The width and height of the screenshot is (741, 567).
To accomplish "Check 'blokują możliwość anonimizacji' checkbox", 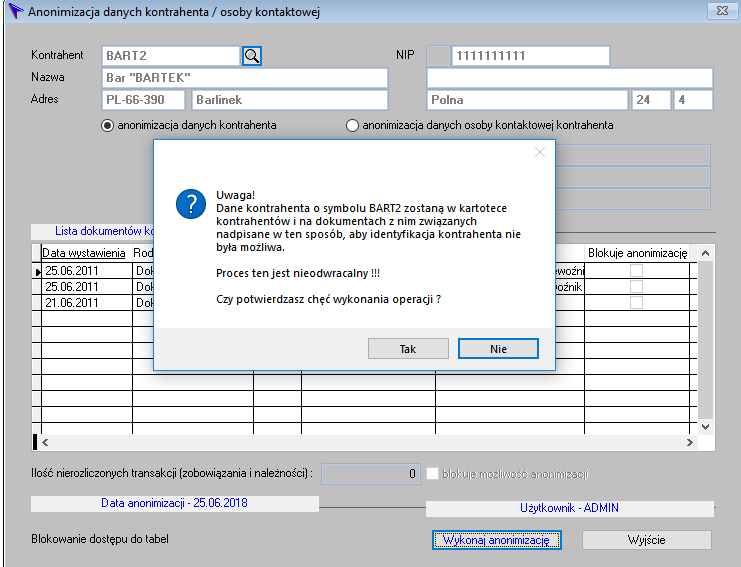I will pyautogui.click(x=434, y=473).
